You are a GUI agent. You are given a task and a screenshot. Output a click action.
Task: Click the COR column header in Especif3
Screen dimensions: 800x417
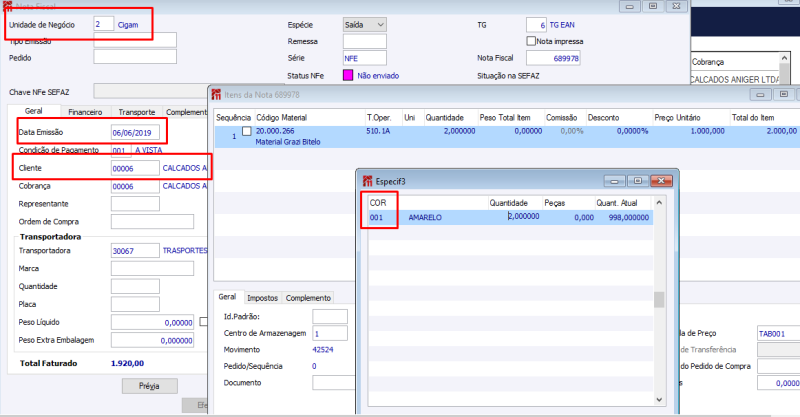[378, 203]
